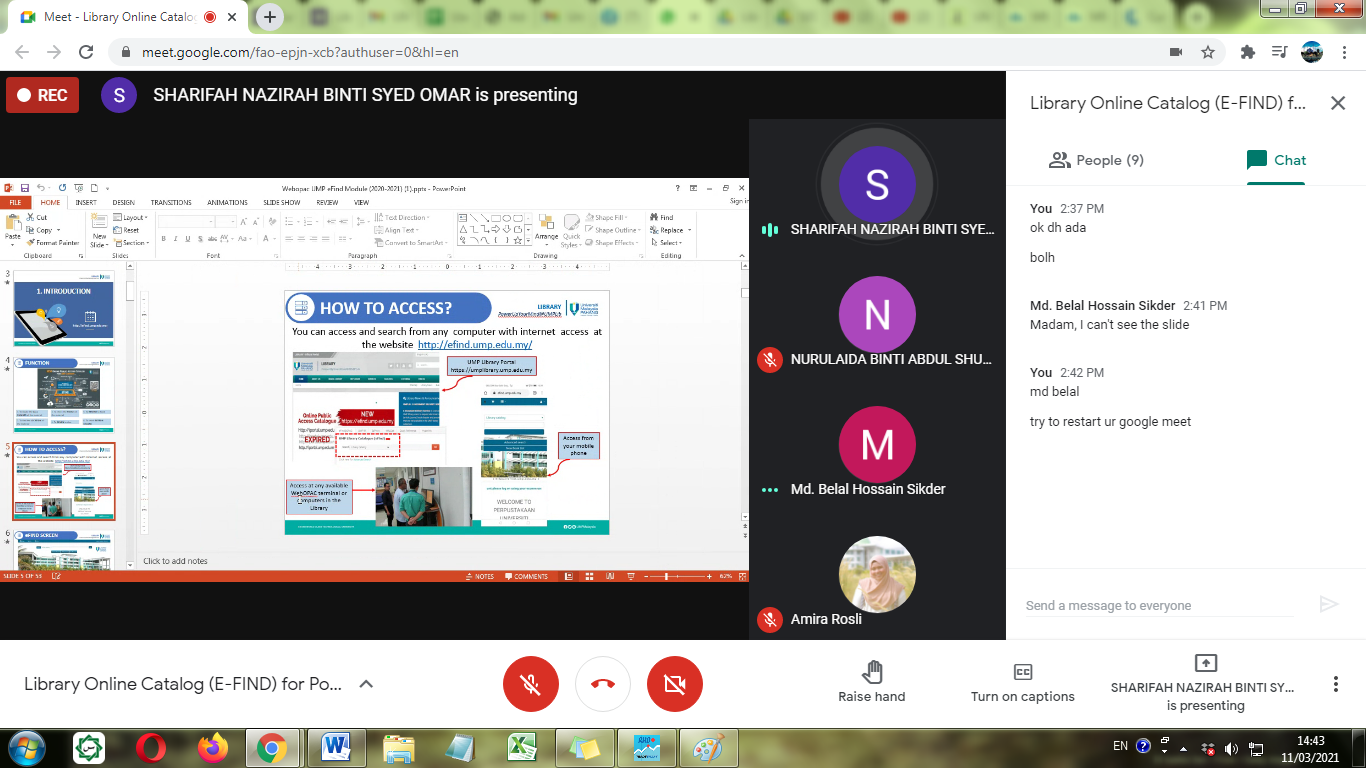Select Amira Rosli participant photo
Screen dimensions: 1366x768
(x=877, y=575)
